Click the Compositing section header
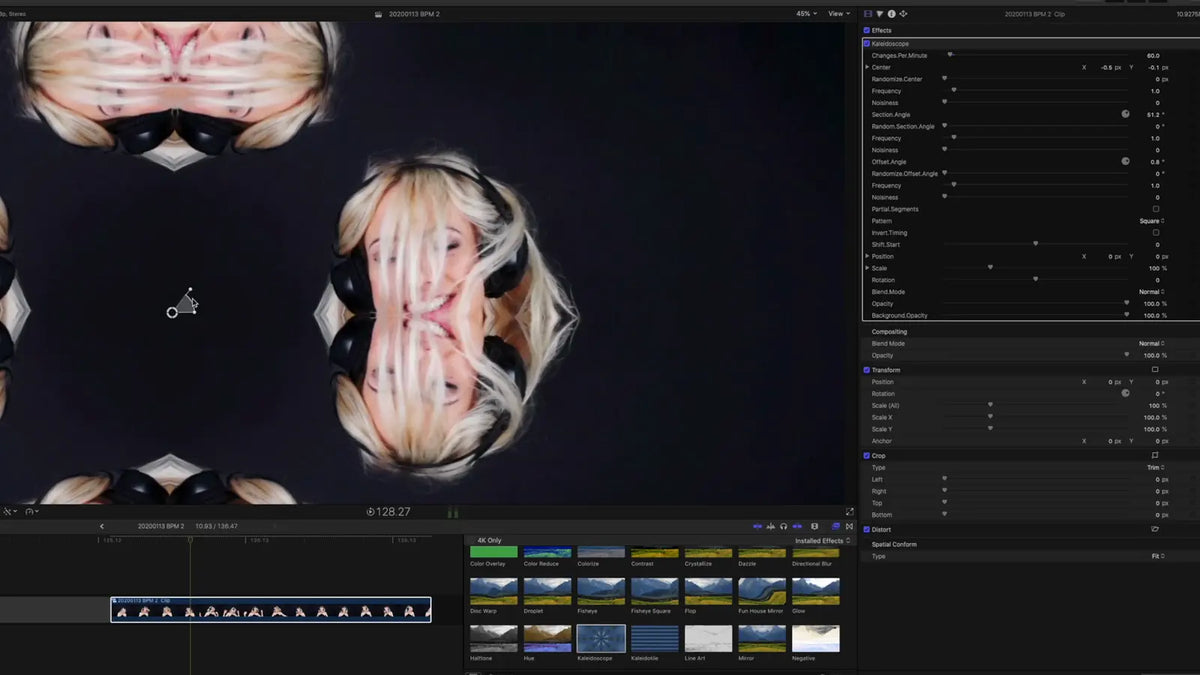 889,331
